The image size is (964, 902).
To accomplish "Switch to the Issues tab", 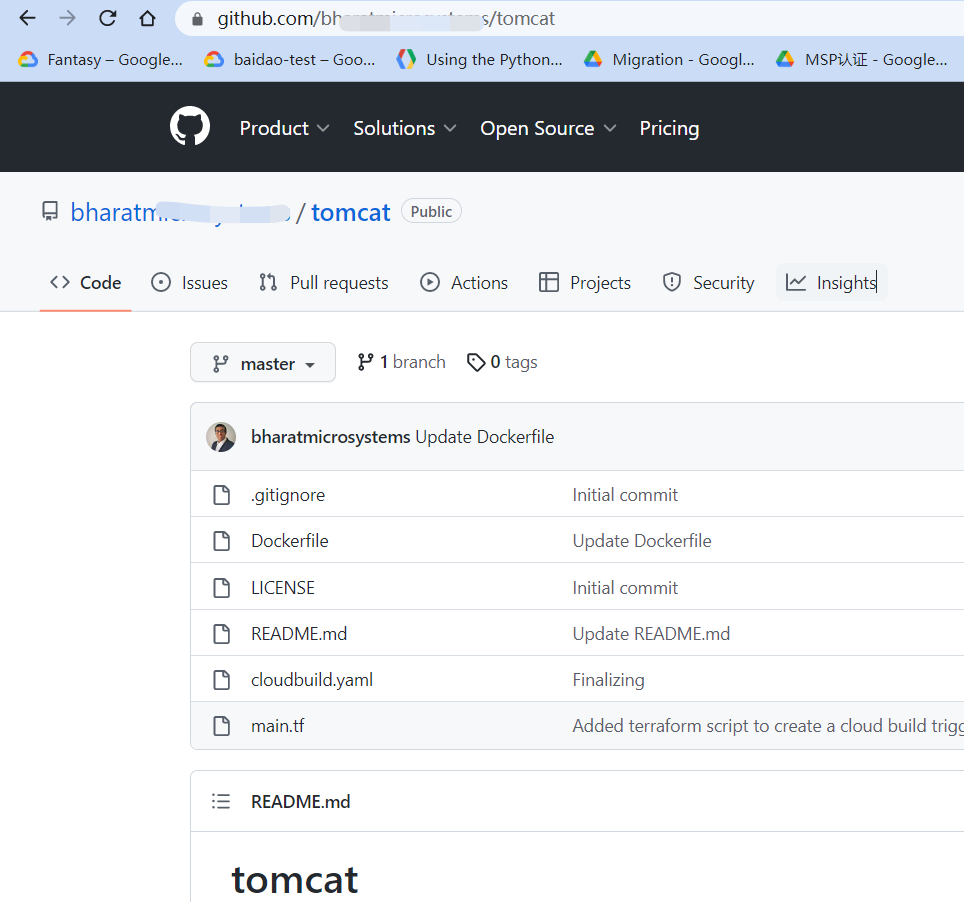I will coord(189,282).
